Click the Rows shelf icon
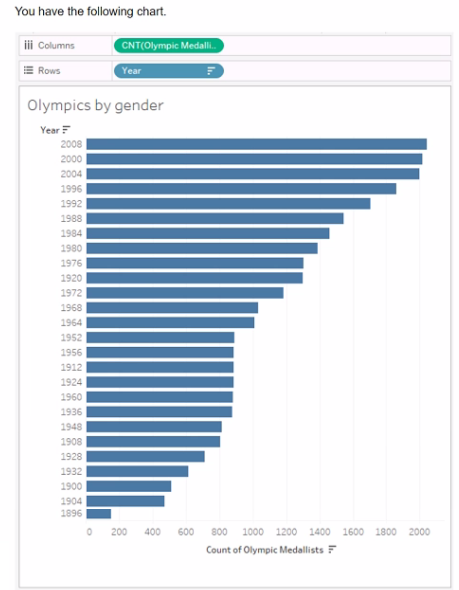The image size is (459, 590). [28, 70]
